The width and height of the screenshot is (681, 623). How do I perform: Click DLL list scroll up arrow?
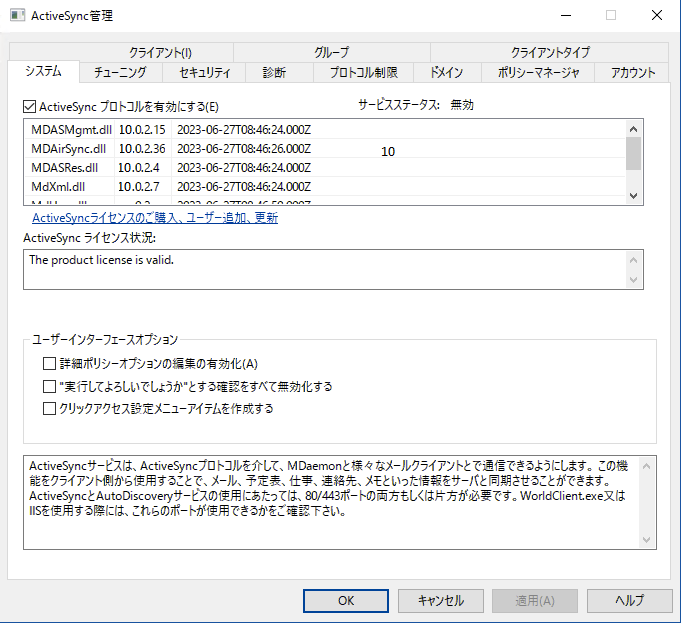click(x=633, y=129)
